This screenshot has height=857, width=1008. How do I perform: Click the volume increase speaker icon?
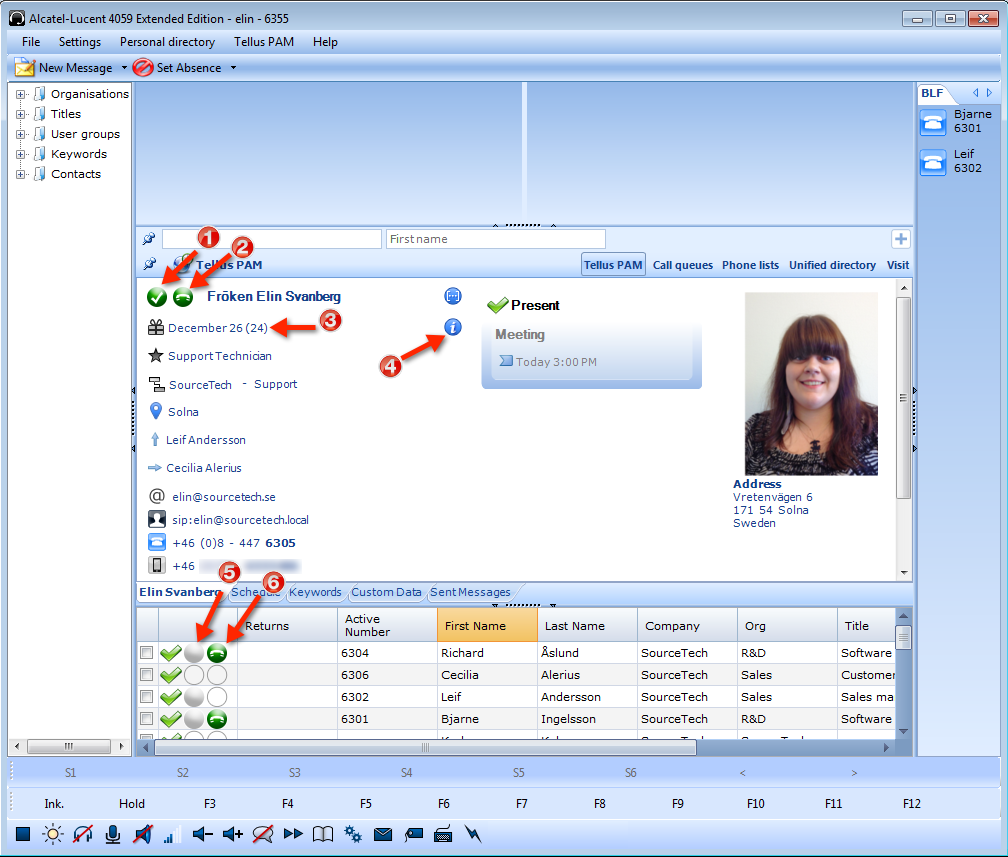(x=233, y=834)
